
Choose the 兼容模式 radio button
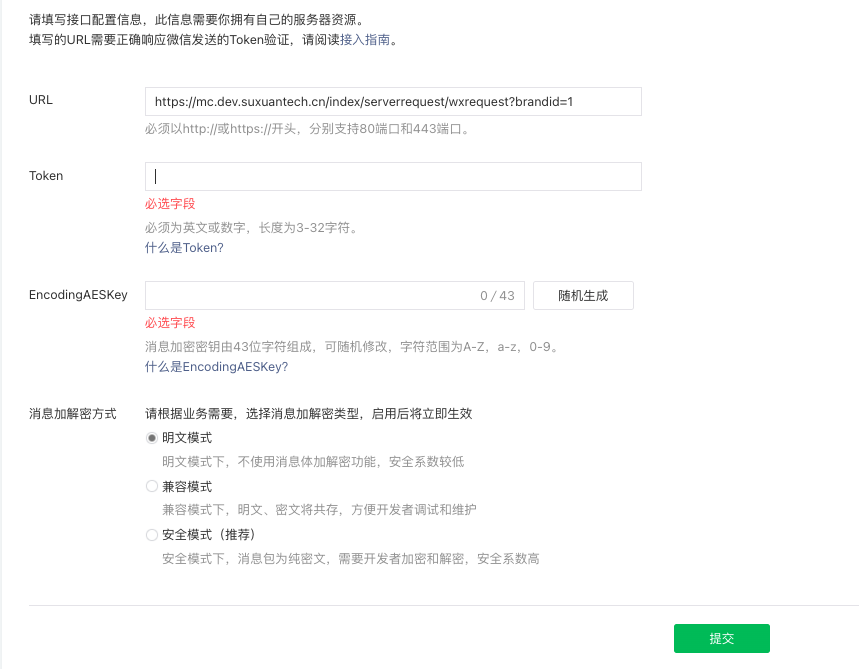point(152,486)
